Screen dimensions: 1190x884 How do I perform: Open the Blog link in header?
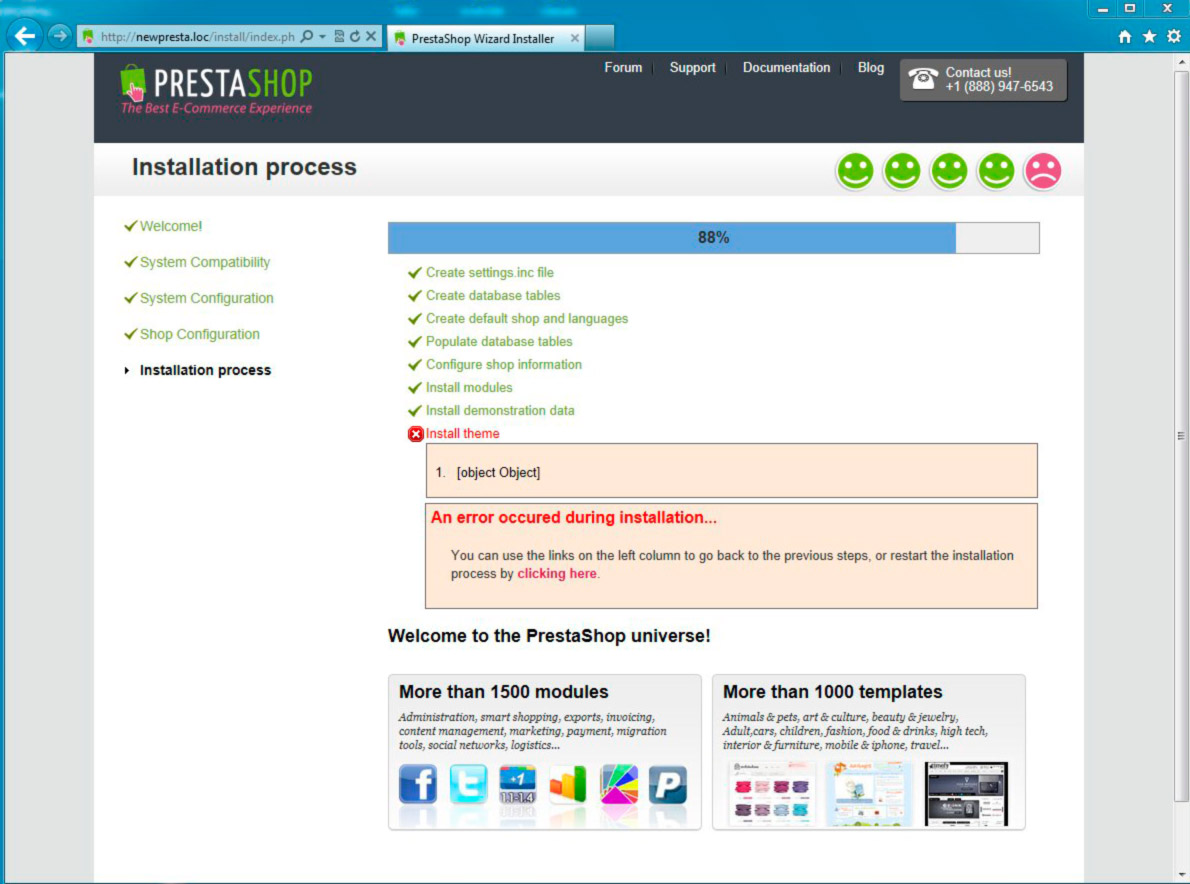[x=870, y=68]
